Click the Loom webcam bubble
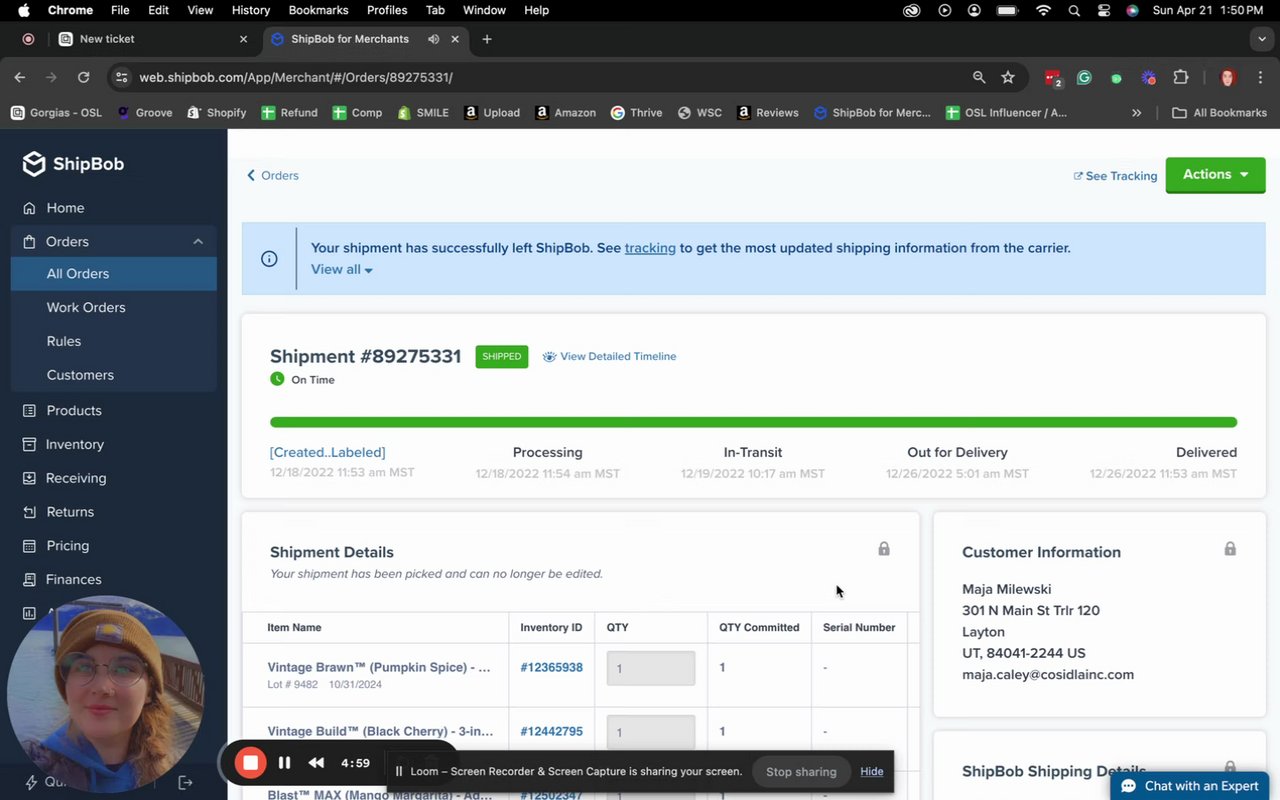1280x800 pixels. pos(105,695)
